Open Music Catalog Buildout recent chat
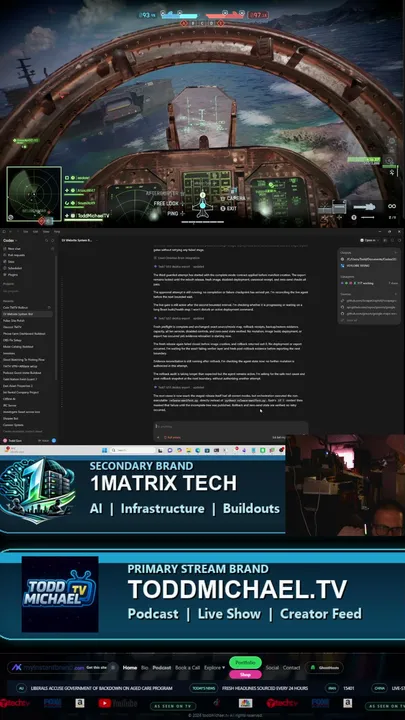The width and height of the screenshot is (405, 720). point(18,347)
